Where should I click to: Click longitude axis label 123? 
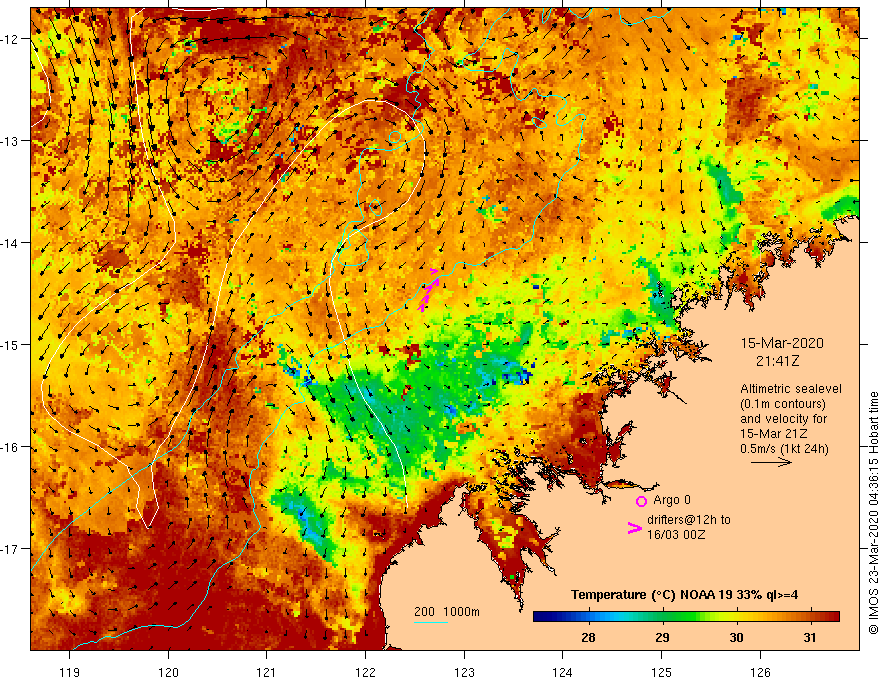[x=464, y=672]
